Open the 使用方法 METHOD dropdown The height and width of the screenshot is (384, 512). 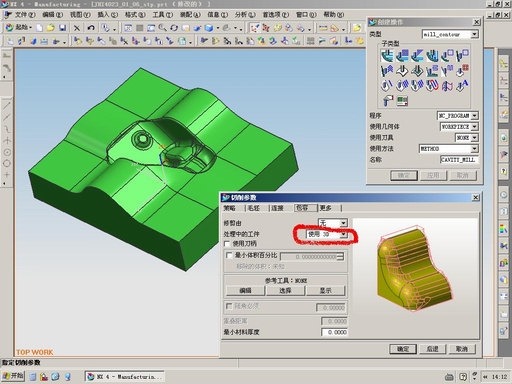pyautogui.click(x=475, y=148)
